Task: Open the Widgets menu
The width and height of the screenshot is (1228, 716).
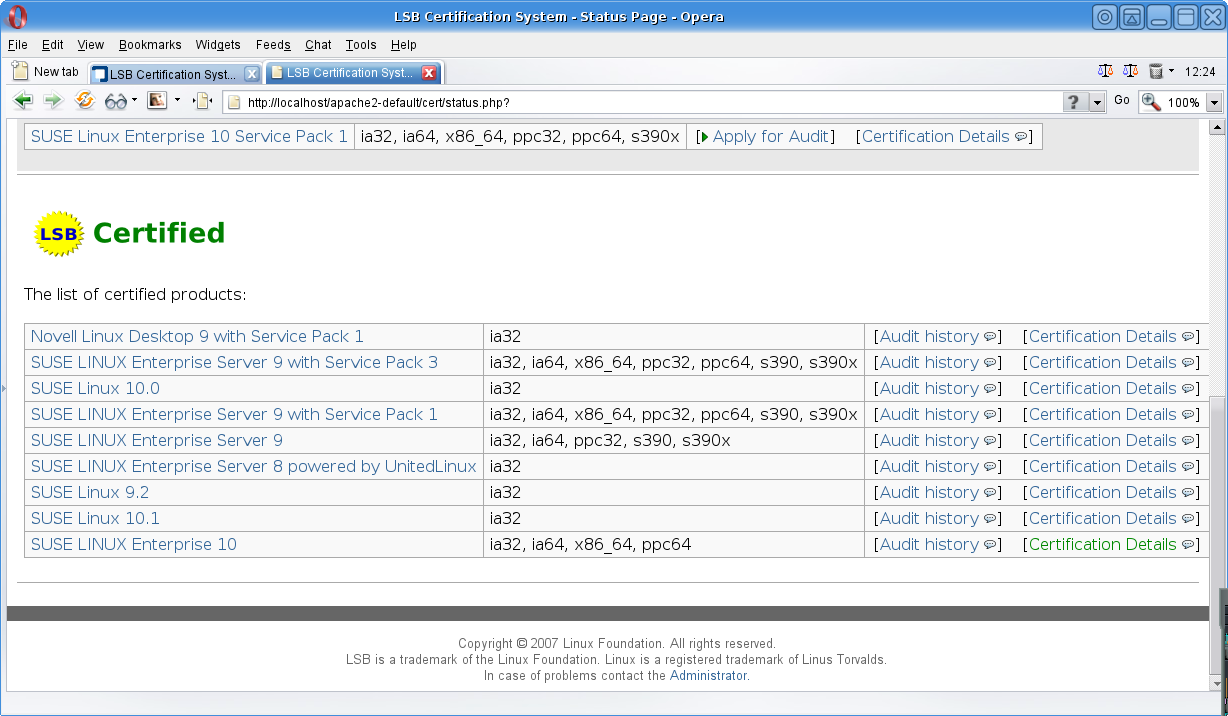Action: (218, 45)
